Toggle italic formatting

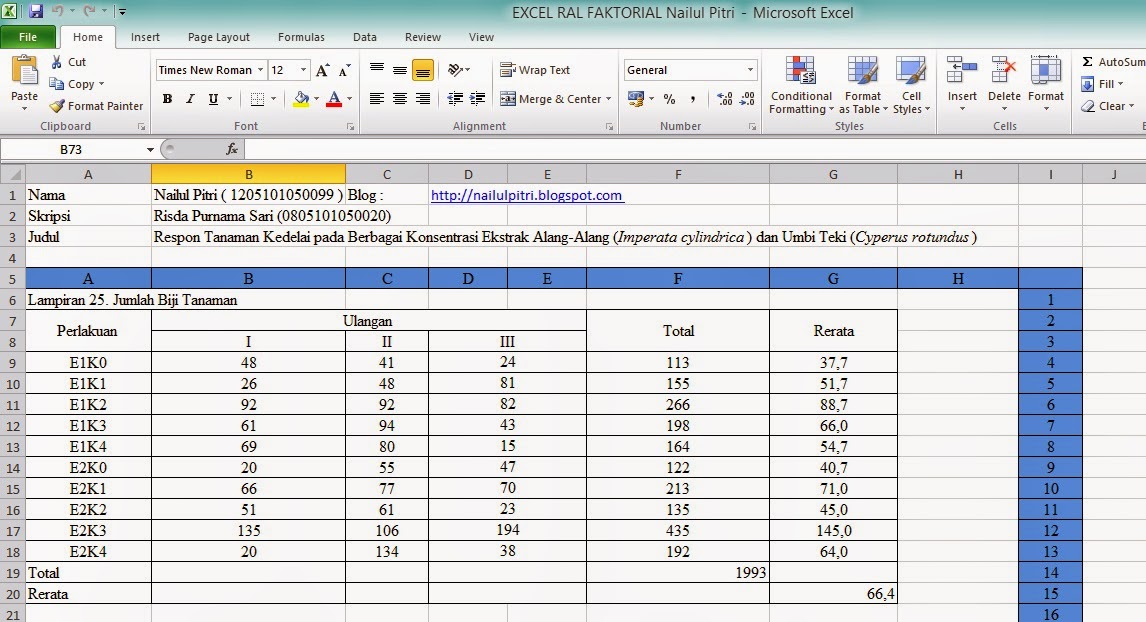pos(191,99)
